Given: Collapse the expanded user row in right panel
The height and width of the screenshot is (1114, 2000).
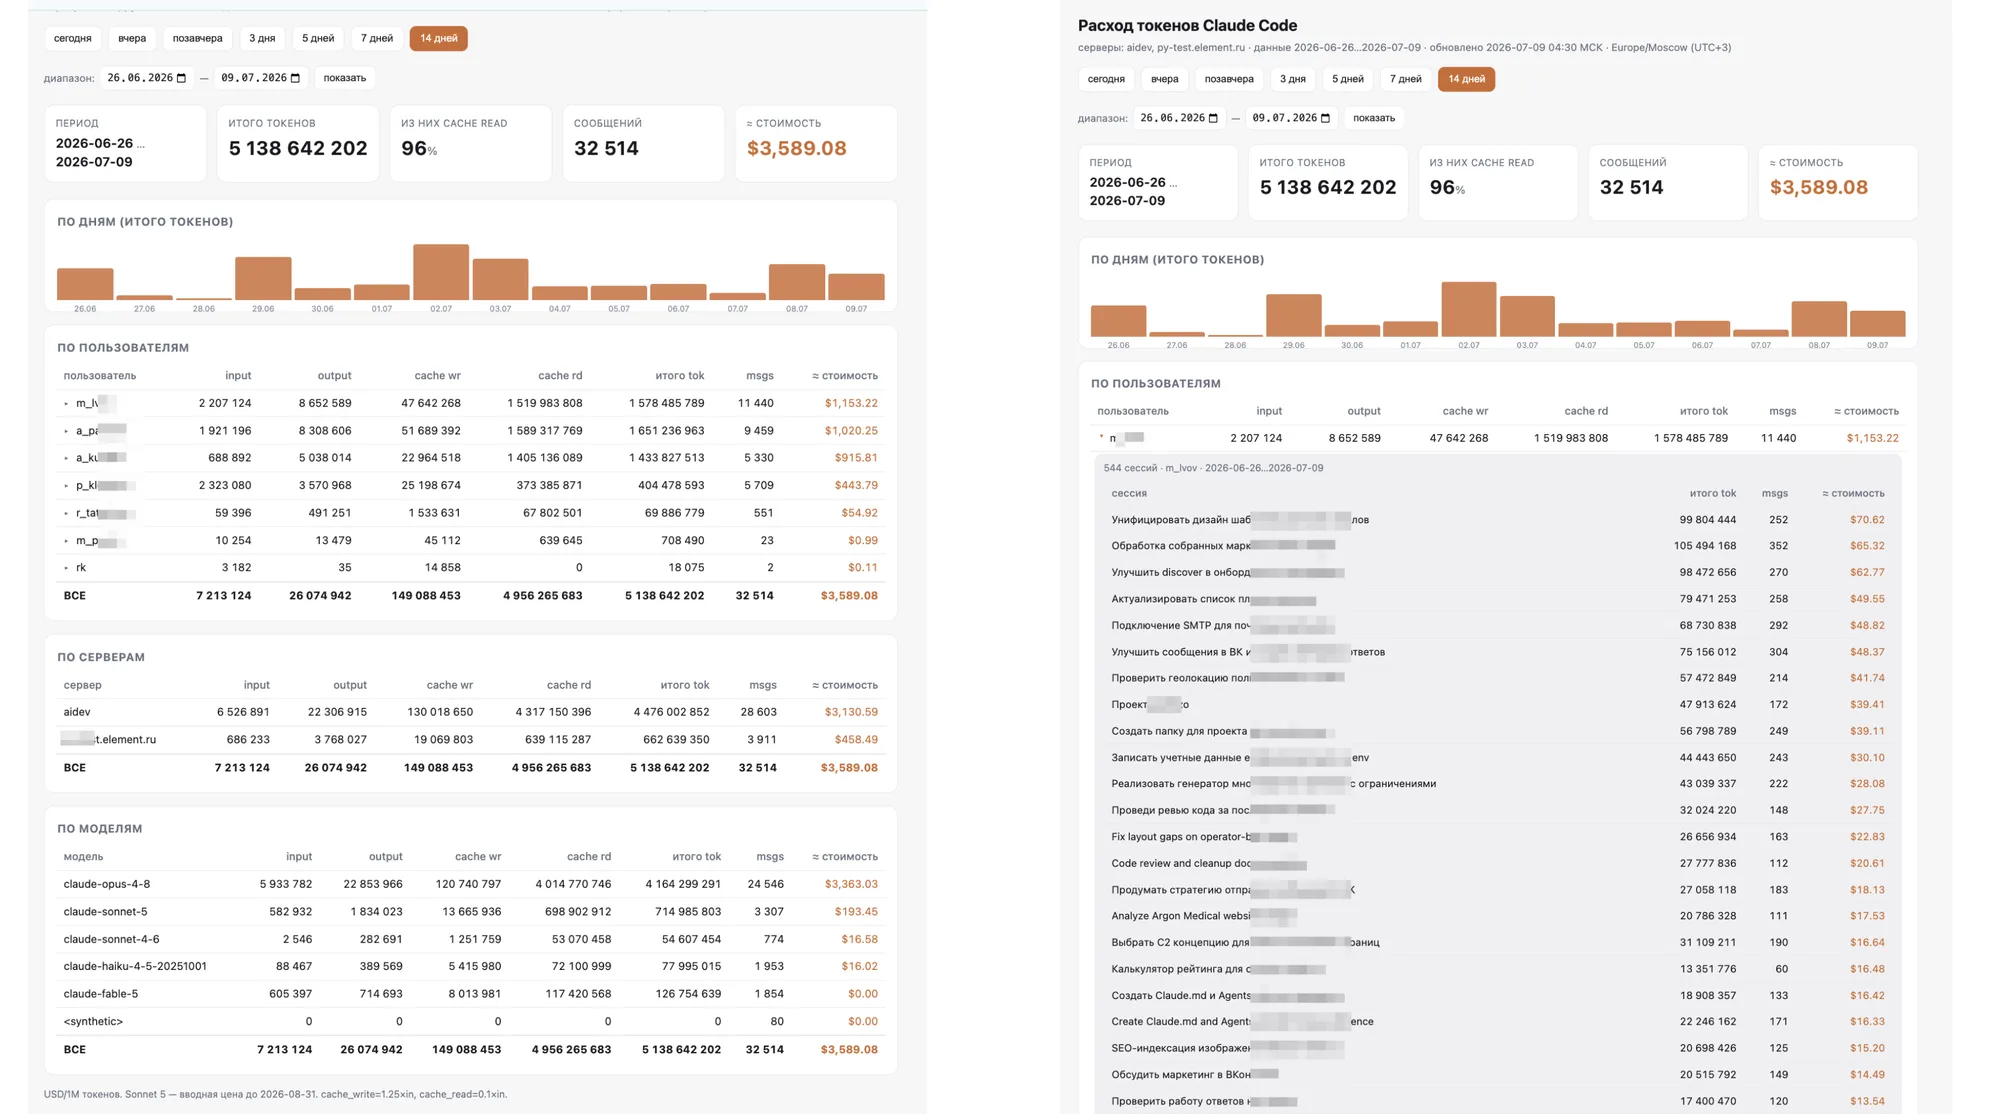Looking at the screenshot, I should click(x=1101, y=438).
